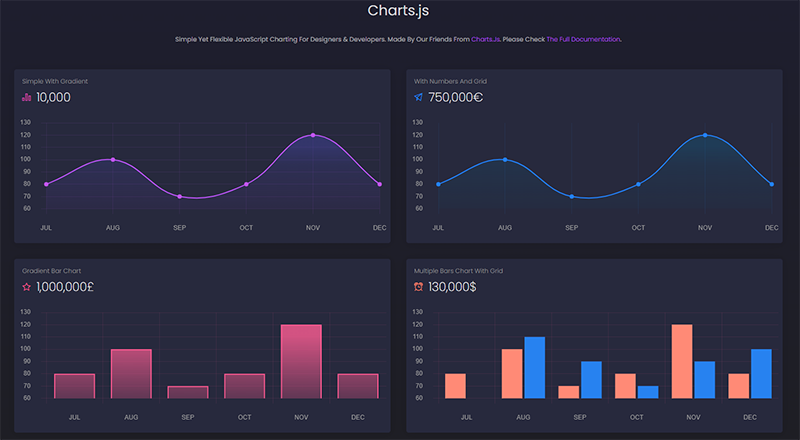
Task: Click the DEC data point on the purple line chart
Action: (380, 184)
